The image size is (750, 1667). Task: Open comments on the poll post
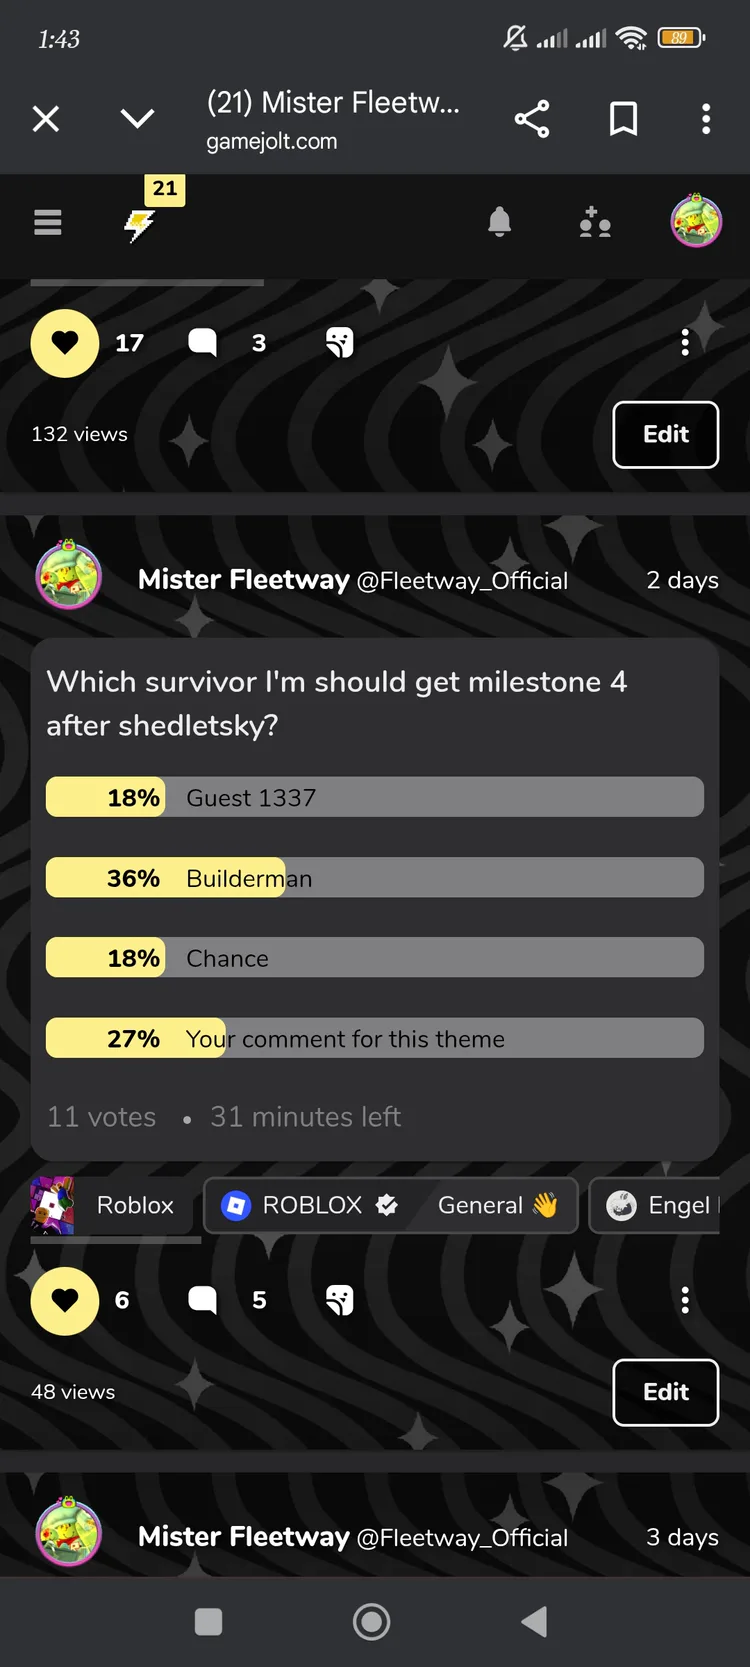[203, 1300]
